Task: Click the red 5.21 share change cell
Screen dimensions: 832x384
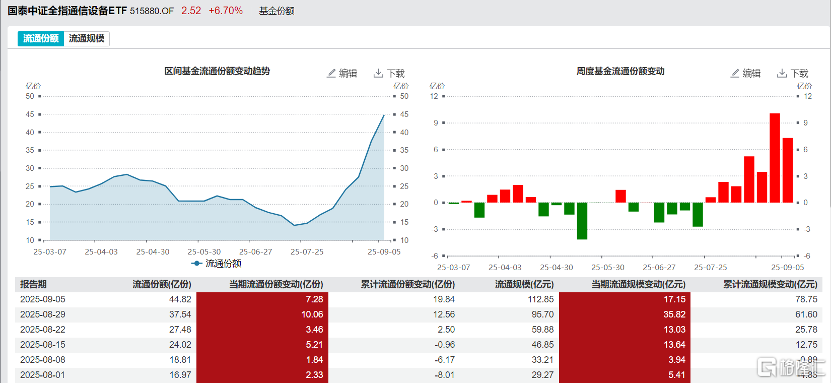Action: (x=263, y=344)
